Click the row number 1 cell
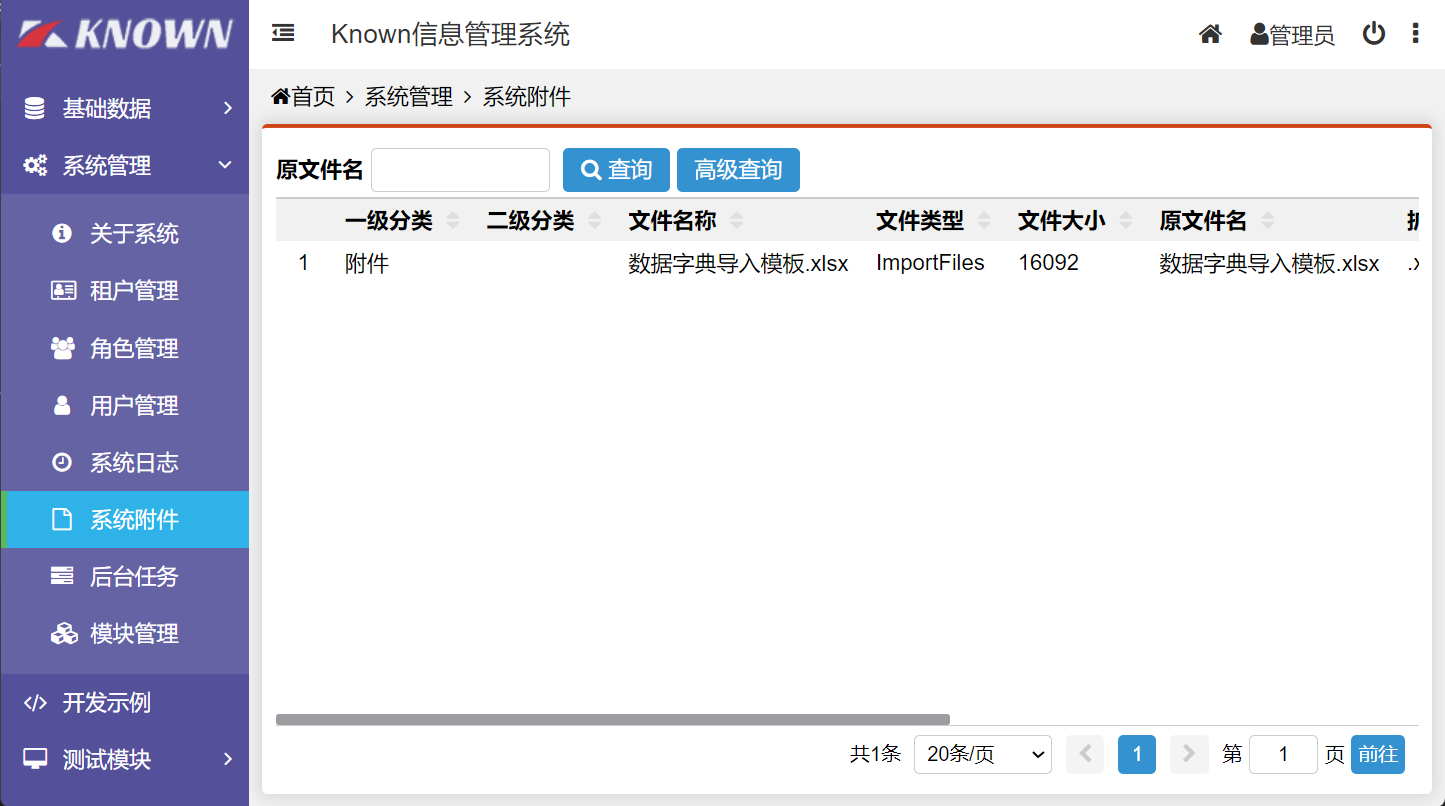This screenshot has height=806, width=1445. point(304,263)
